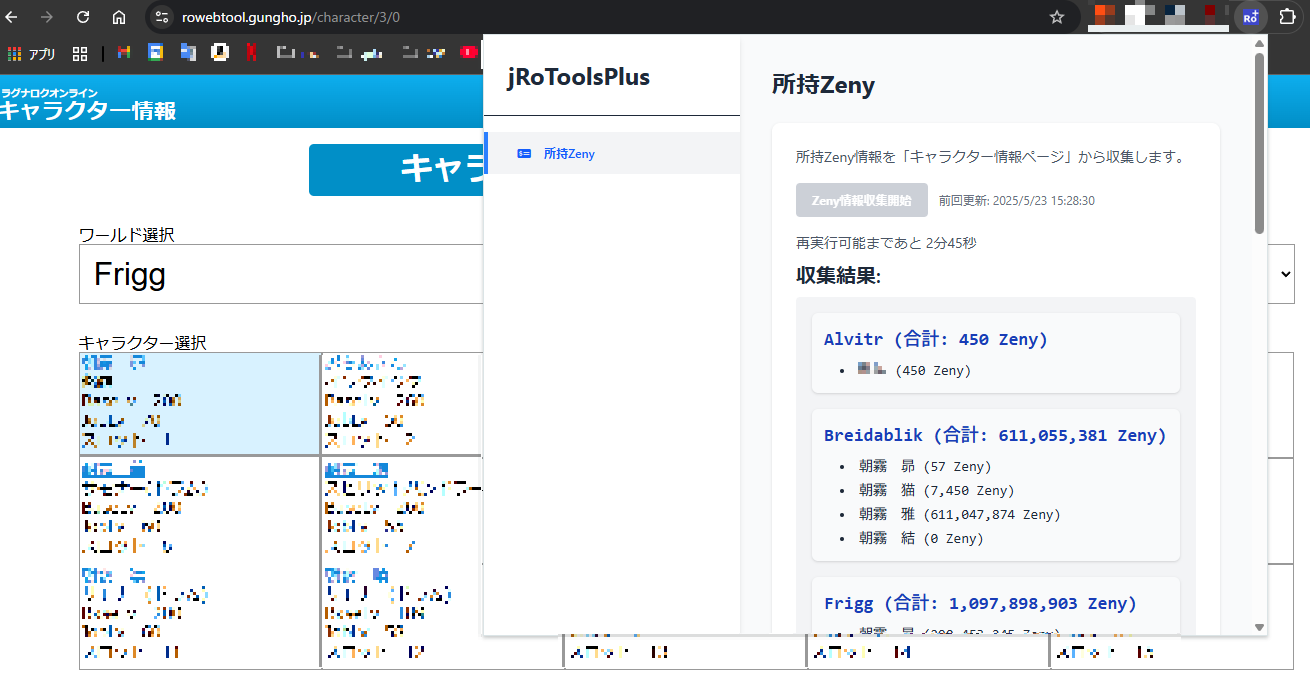The image size is (1310, 676).
Task: Select 所持Zeny in the jRoToolsPlus sidebar
Action: coord(612,153)
